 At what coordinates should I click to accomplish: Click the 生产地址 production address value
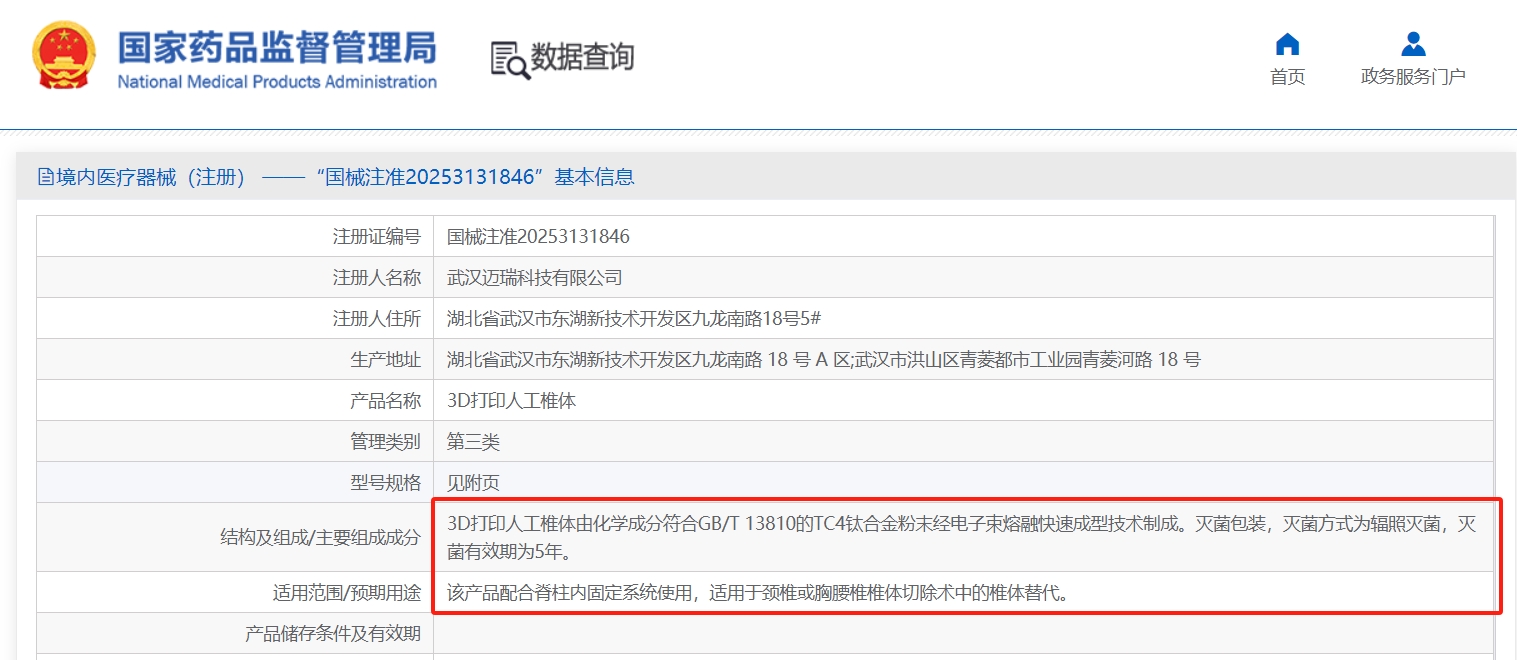pyautogui.click(x=823, y=360)
